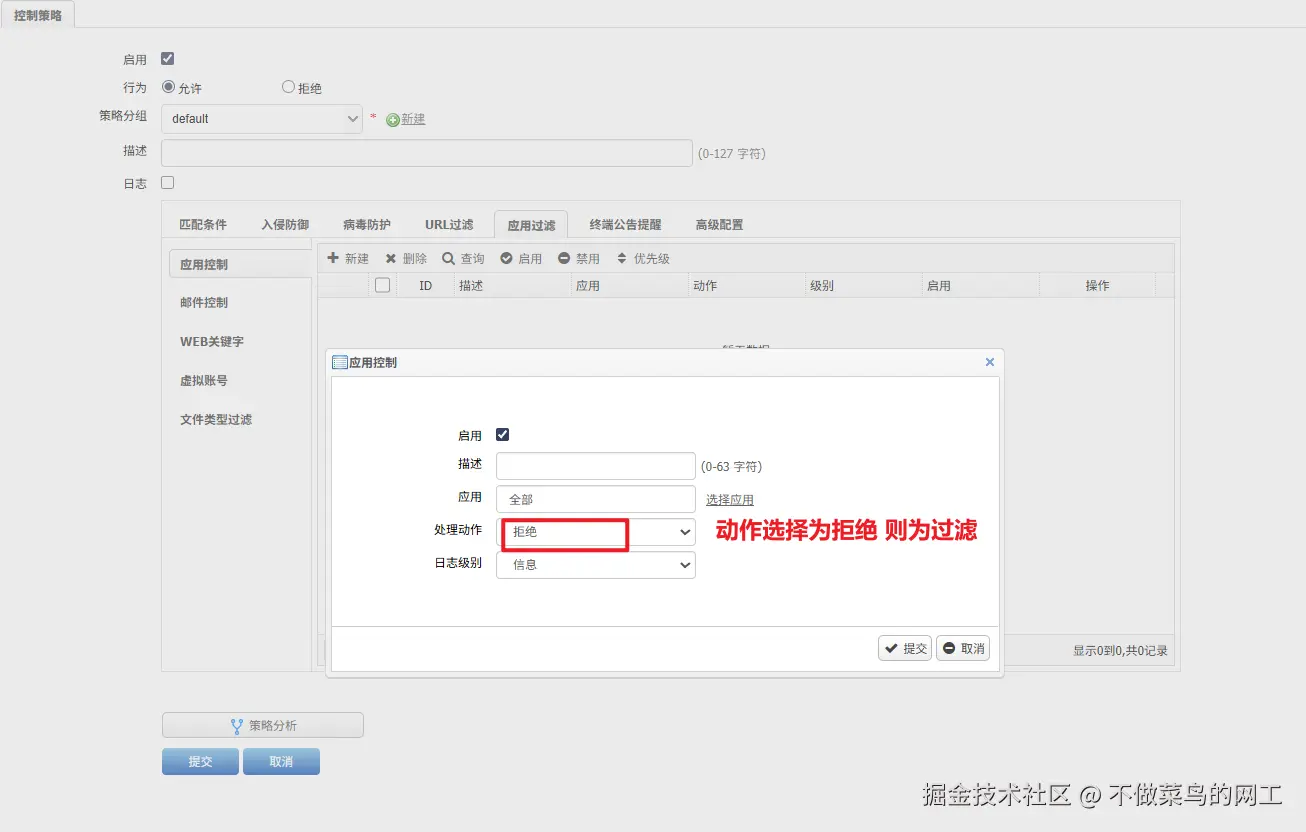Open the 处理动作 dropdown

pyautogui.click(x=596, y=532)
